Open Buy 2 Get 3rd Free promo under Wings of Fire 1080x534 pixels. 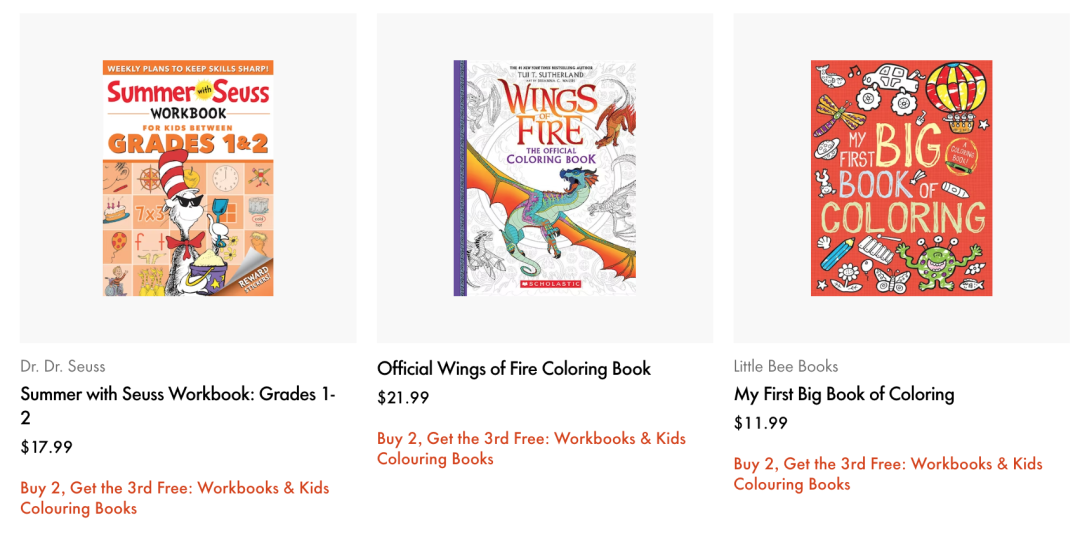pyautogui.click(x=532, y=449)
